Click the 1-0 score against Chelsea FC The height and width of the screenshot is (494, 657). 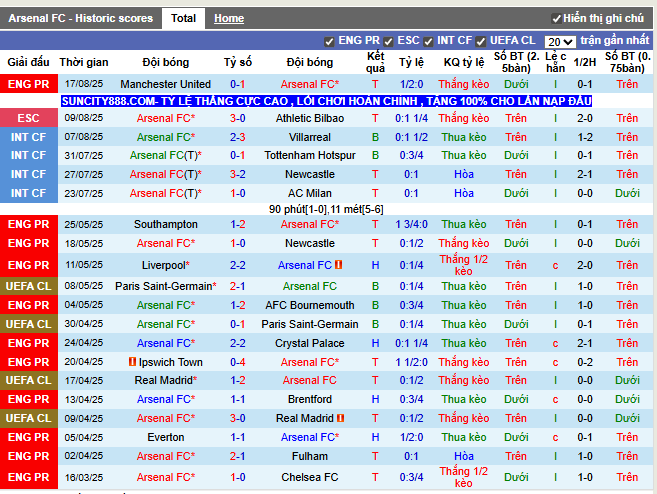(x=238, y=477)
